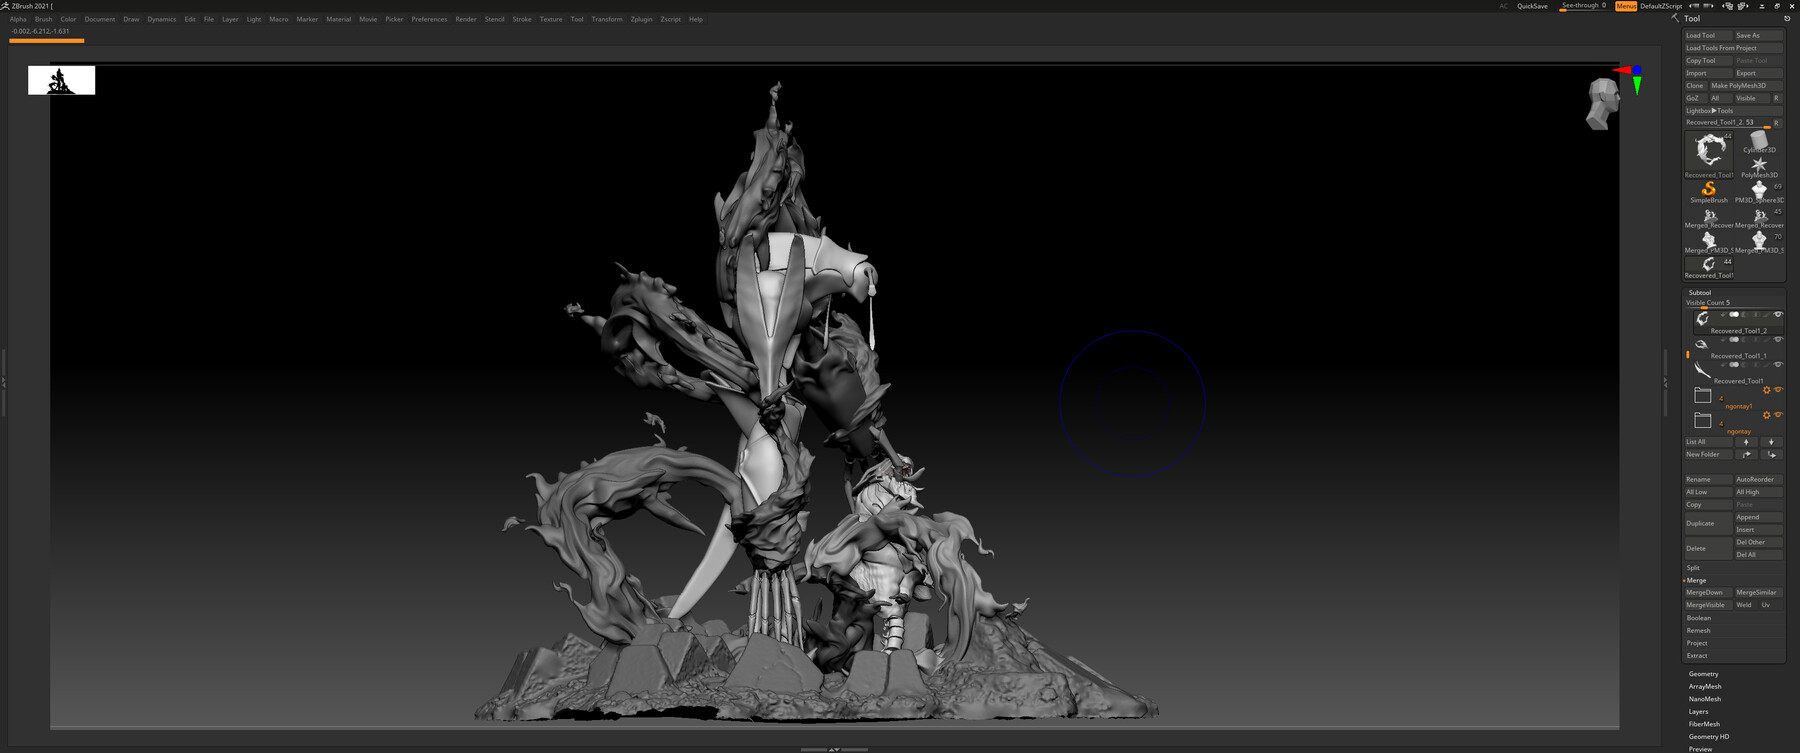Expand the FiberMesh section

(x=1704, y=724)
